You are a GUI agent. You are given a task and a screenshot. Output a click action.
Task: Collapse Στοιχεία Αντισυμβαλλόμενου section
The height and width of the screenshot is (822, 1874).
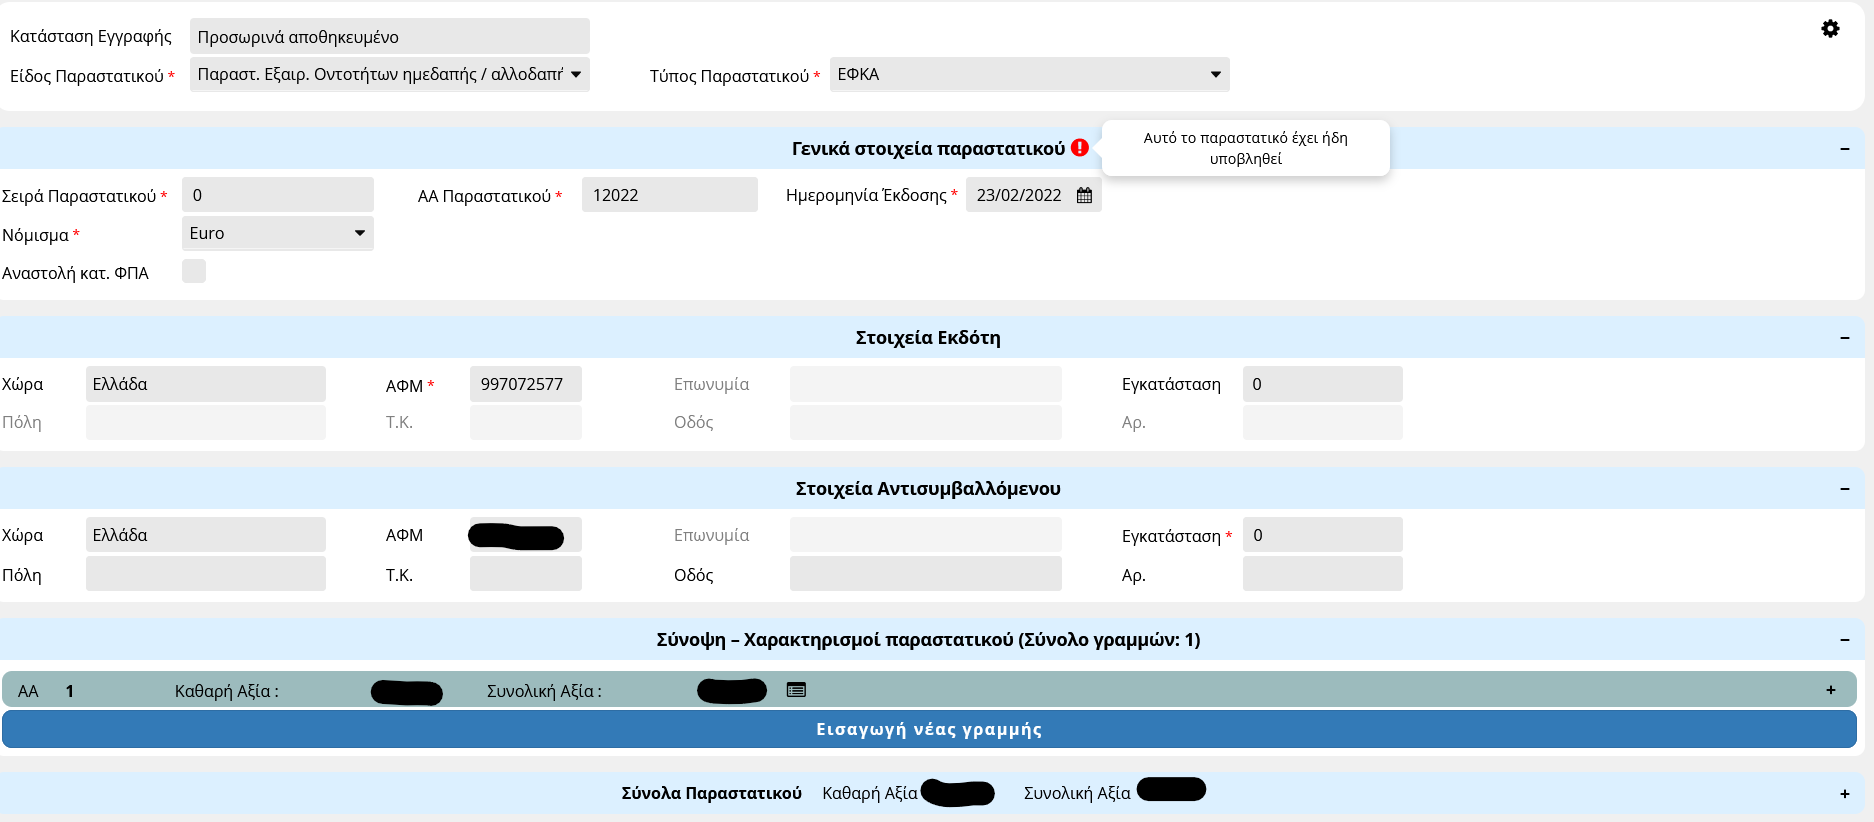point(1845,489)
